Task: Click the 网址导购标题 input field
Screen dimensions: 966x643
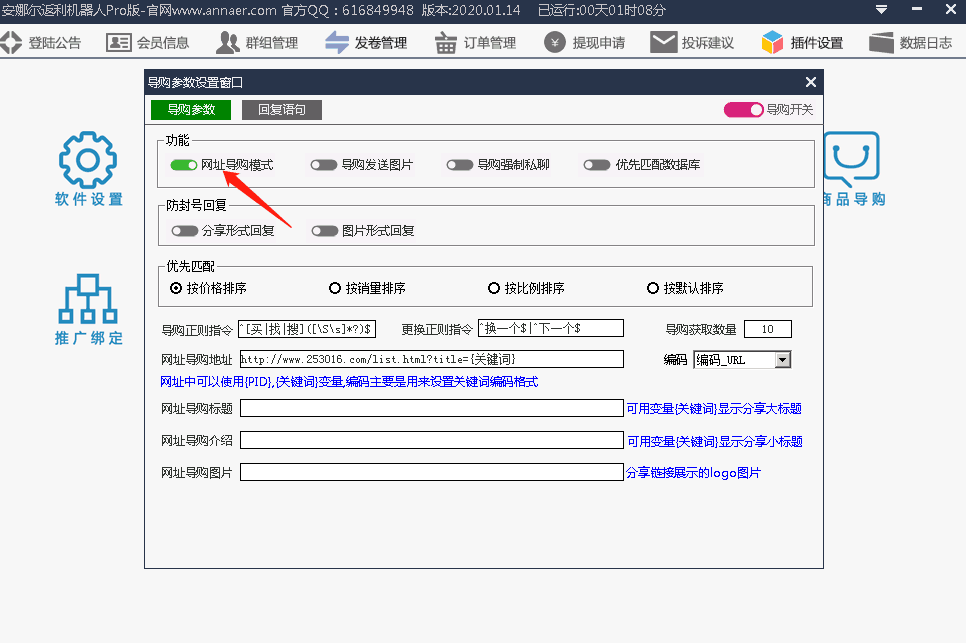Action: point(431,408)
